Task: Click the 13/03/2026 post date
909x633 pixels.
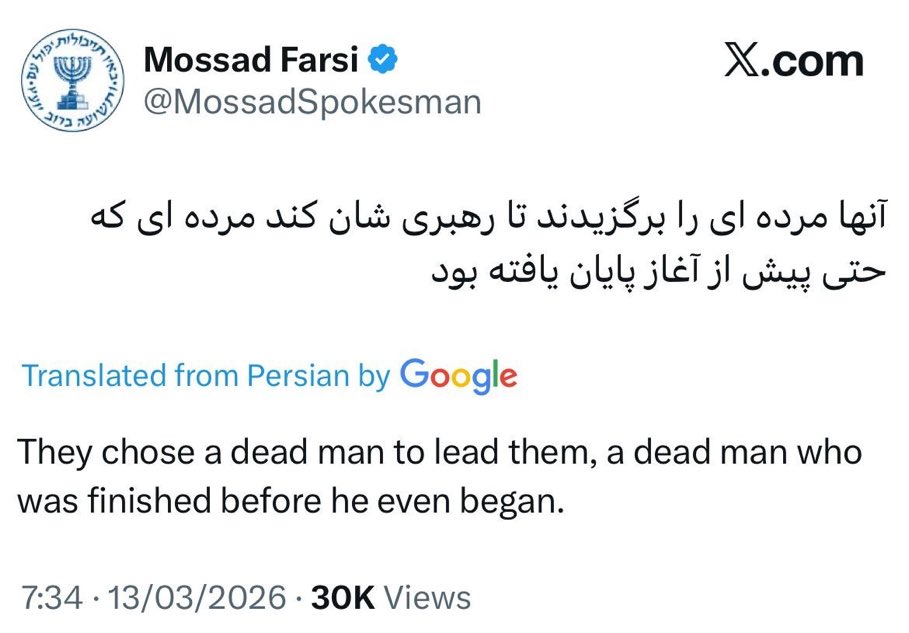Action: [197, 597]
